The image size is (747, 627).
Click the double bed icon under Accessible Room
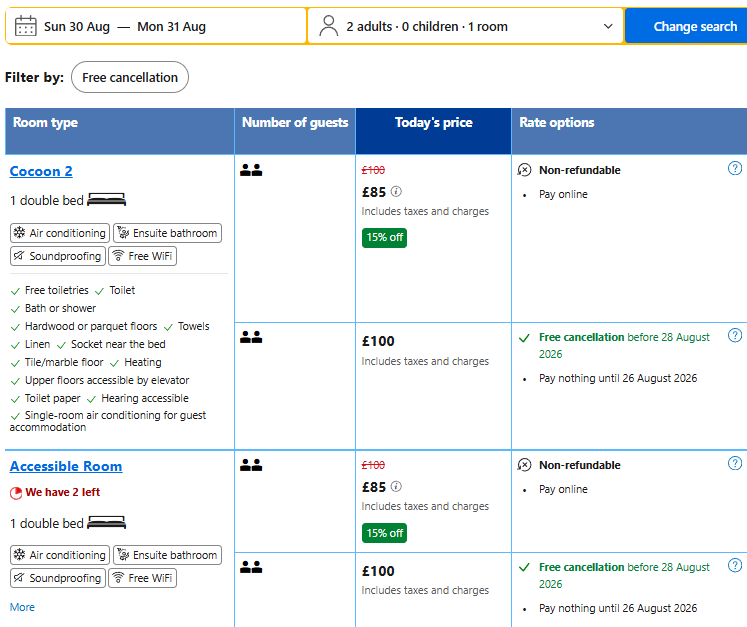pyautogui.click(x=107, y=523)
